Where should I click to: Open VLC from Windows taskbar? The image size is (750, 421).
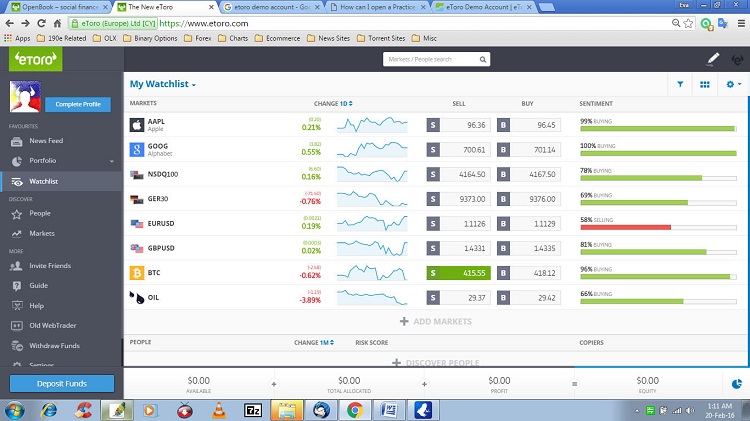pyautogui.click(x=219, y=410)
